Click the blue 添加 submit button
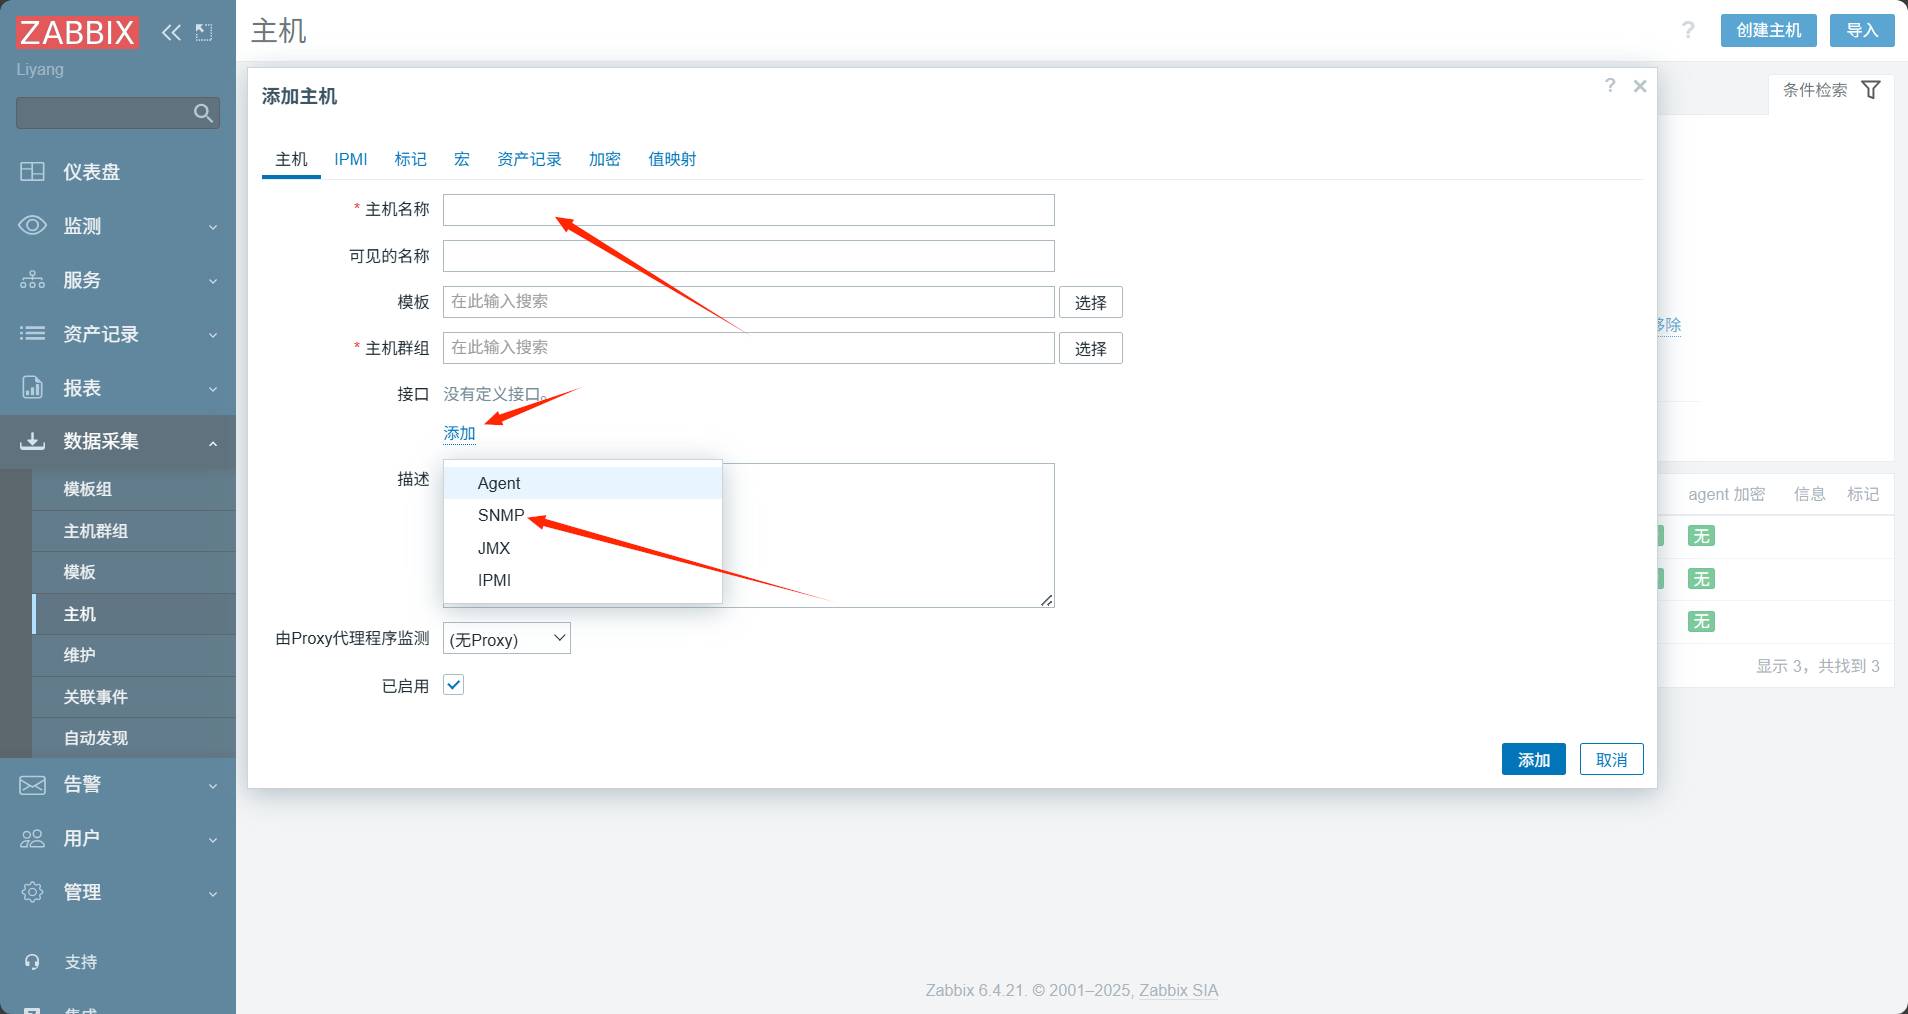Image resolution: width=1908 pixels, height=1014 pixels. pos(1534,759)
